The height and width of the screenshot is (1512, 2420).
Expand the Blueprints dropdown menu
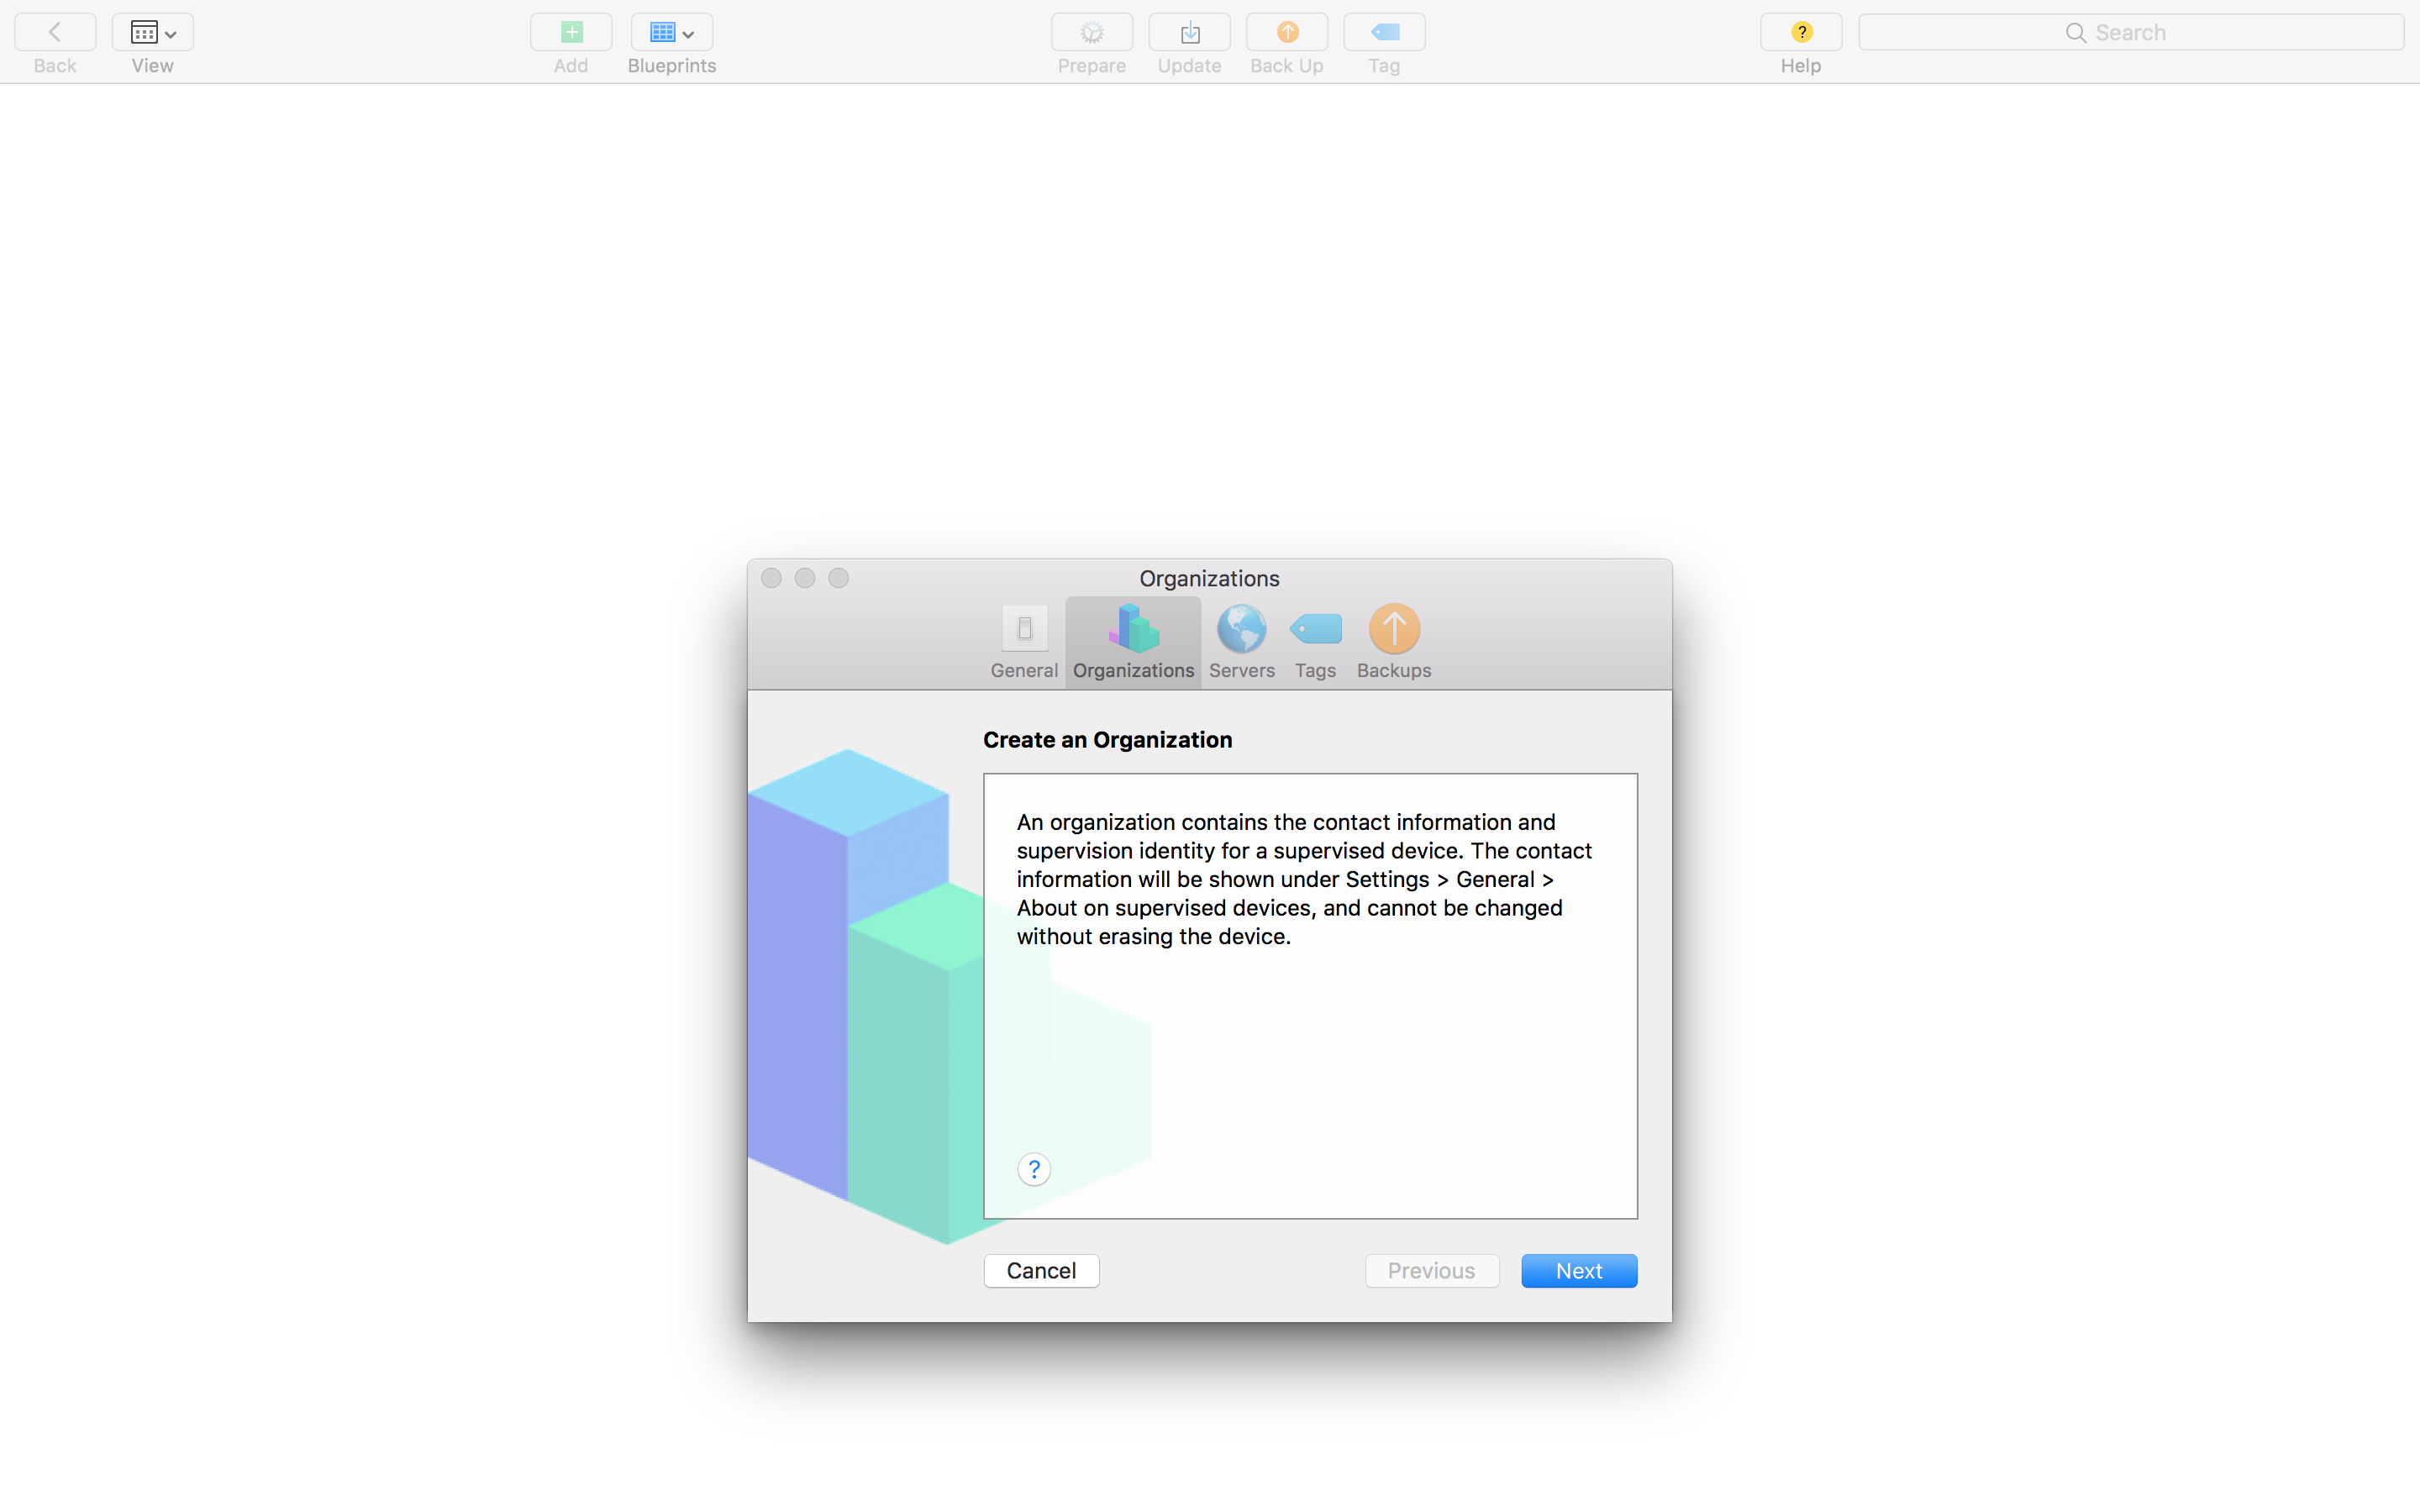coord(671,32)
